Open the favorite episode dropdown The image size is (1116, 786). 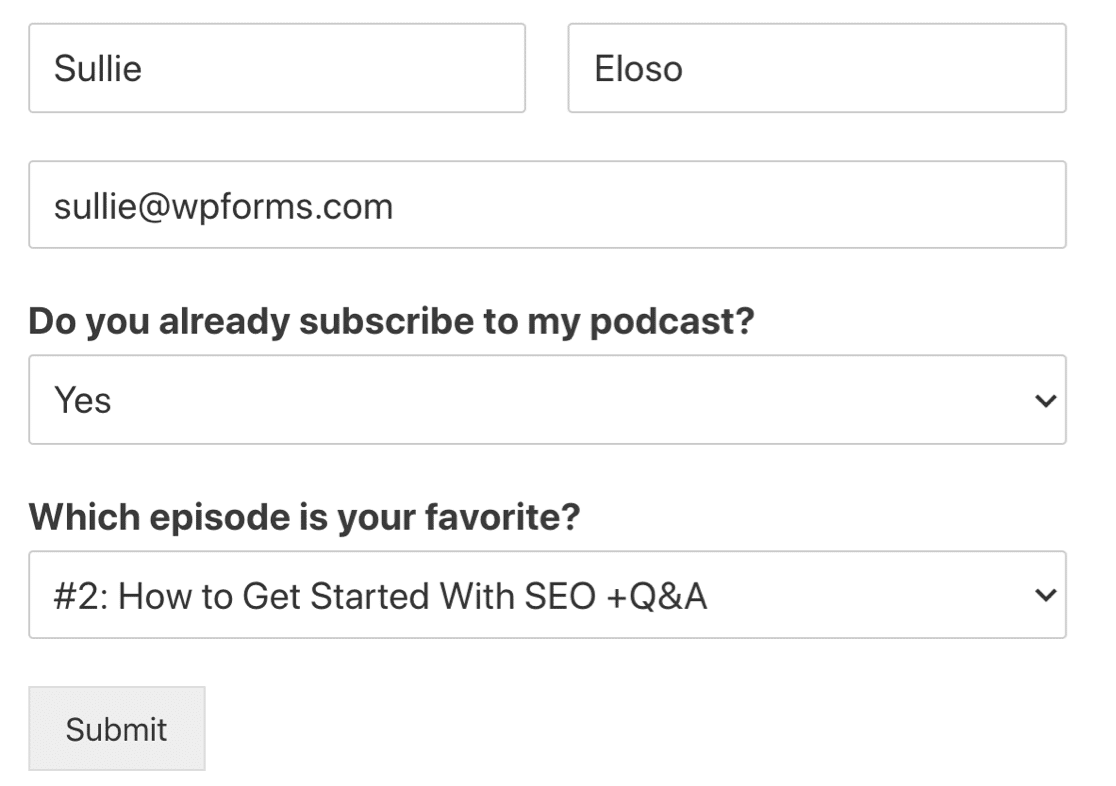tap(547, 594)
